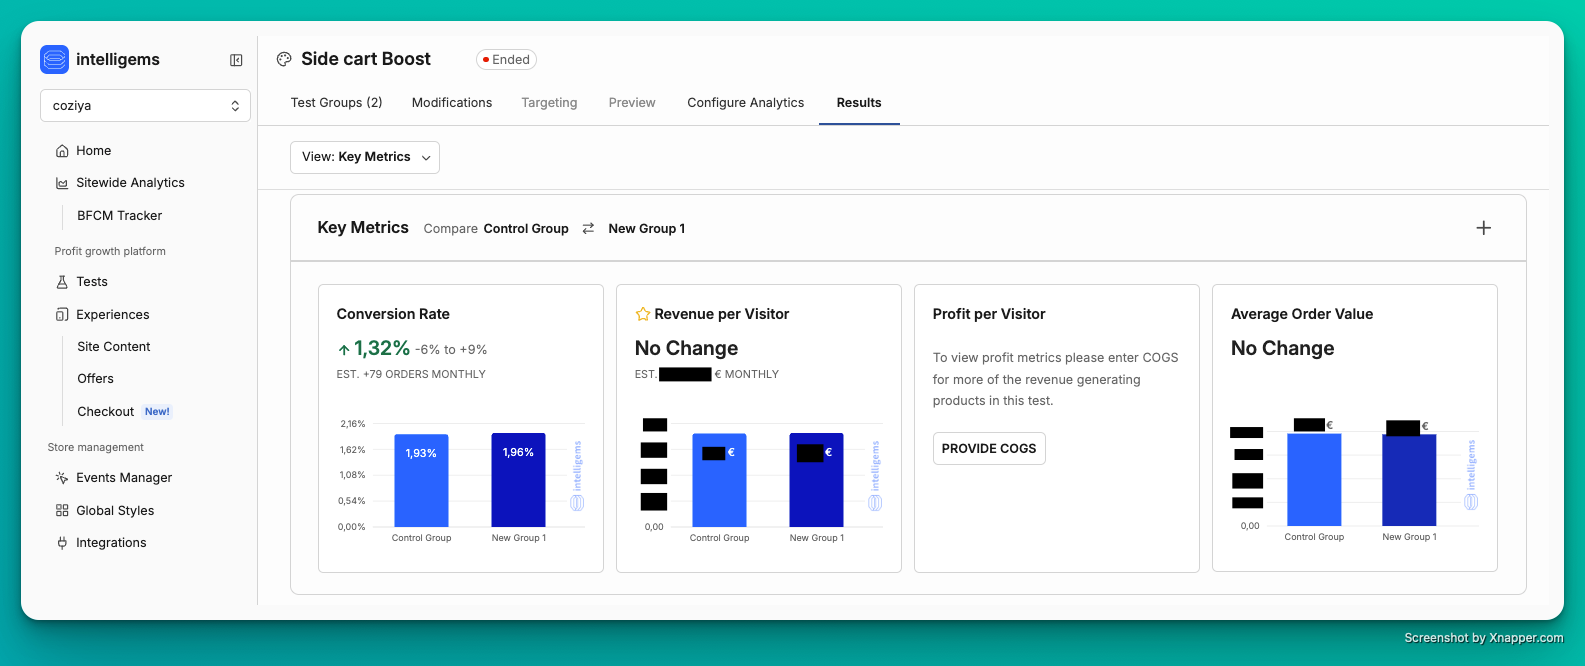Go to Tests in the sidebar

[x=91, y=282]
